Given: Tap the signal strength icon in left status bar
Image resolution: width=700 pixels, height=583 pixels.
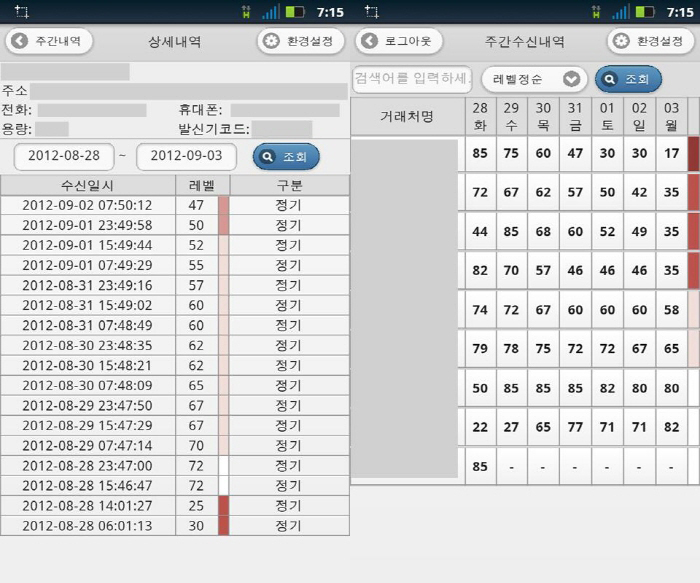Looking at the screenshot, I should pos(271,12).
